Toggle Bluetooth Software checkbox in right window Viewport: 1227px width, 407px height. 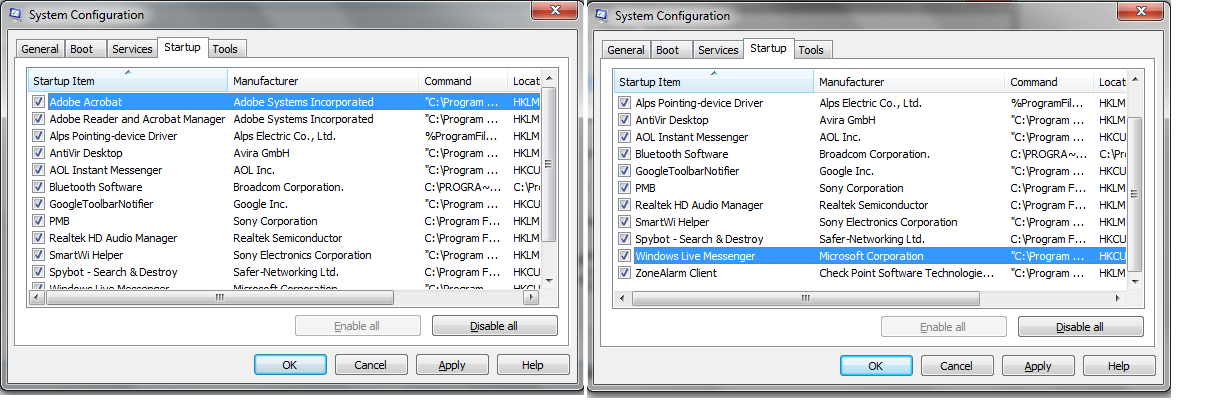(x=625, y=154)
